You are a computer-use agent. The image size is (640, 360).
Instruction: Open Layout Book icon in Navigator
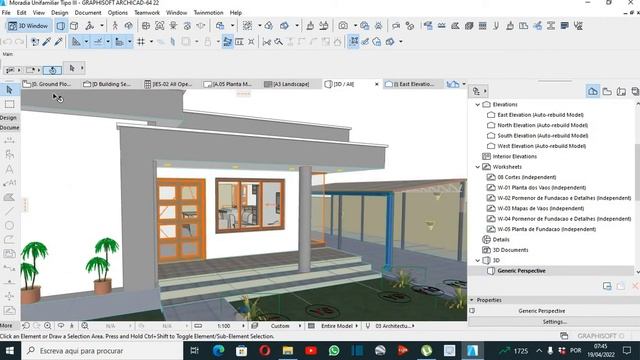pos(621,91)
